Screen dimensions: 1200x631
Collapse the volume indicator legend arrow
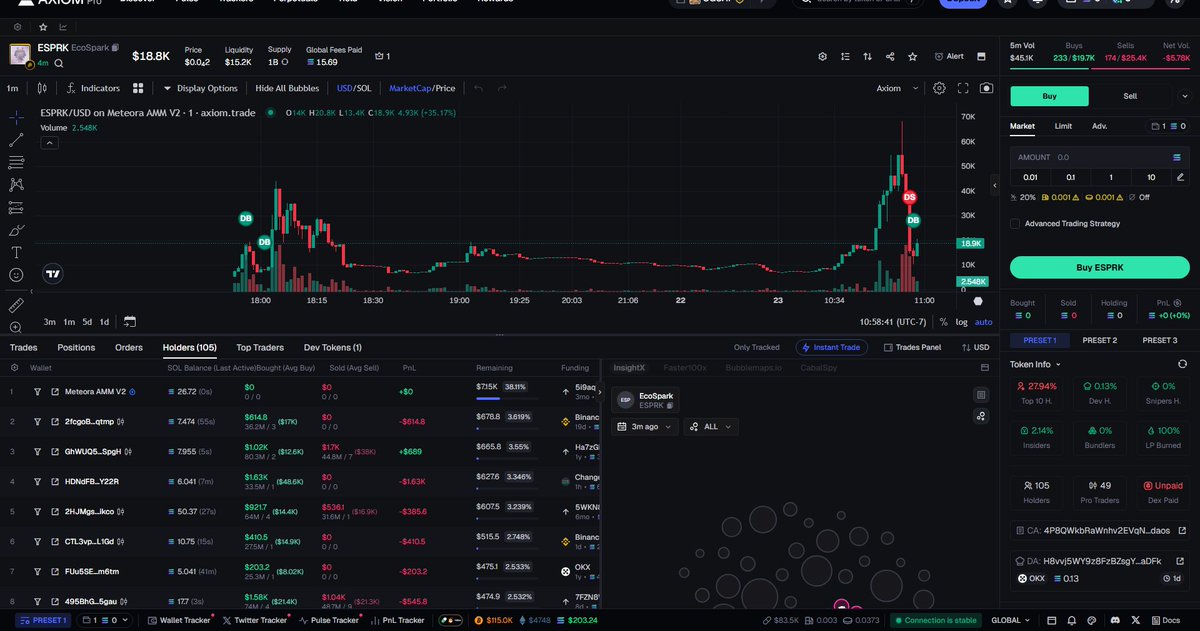click(48, 143)
